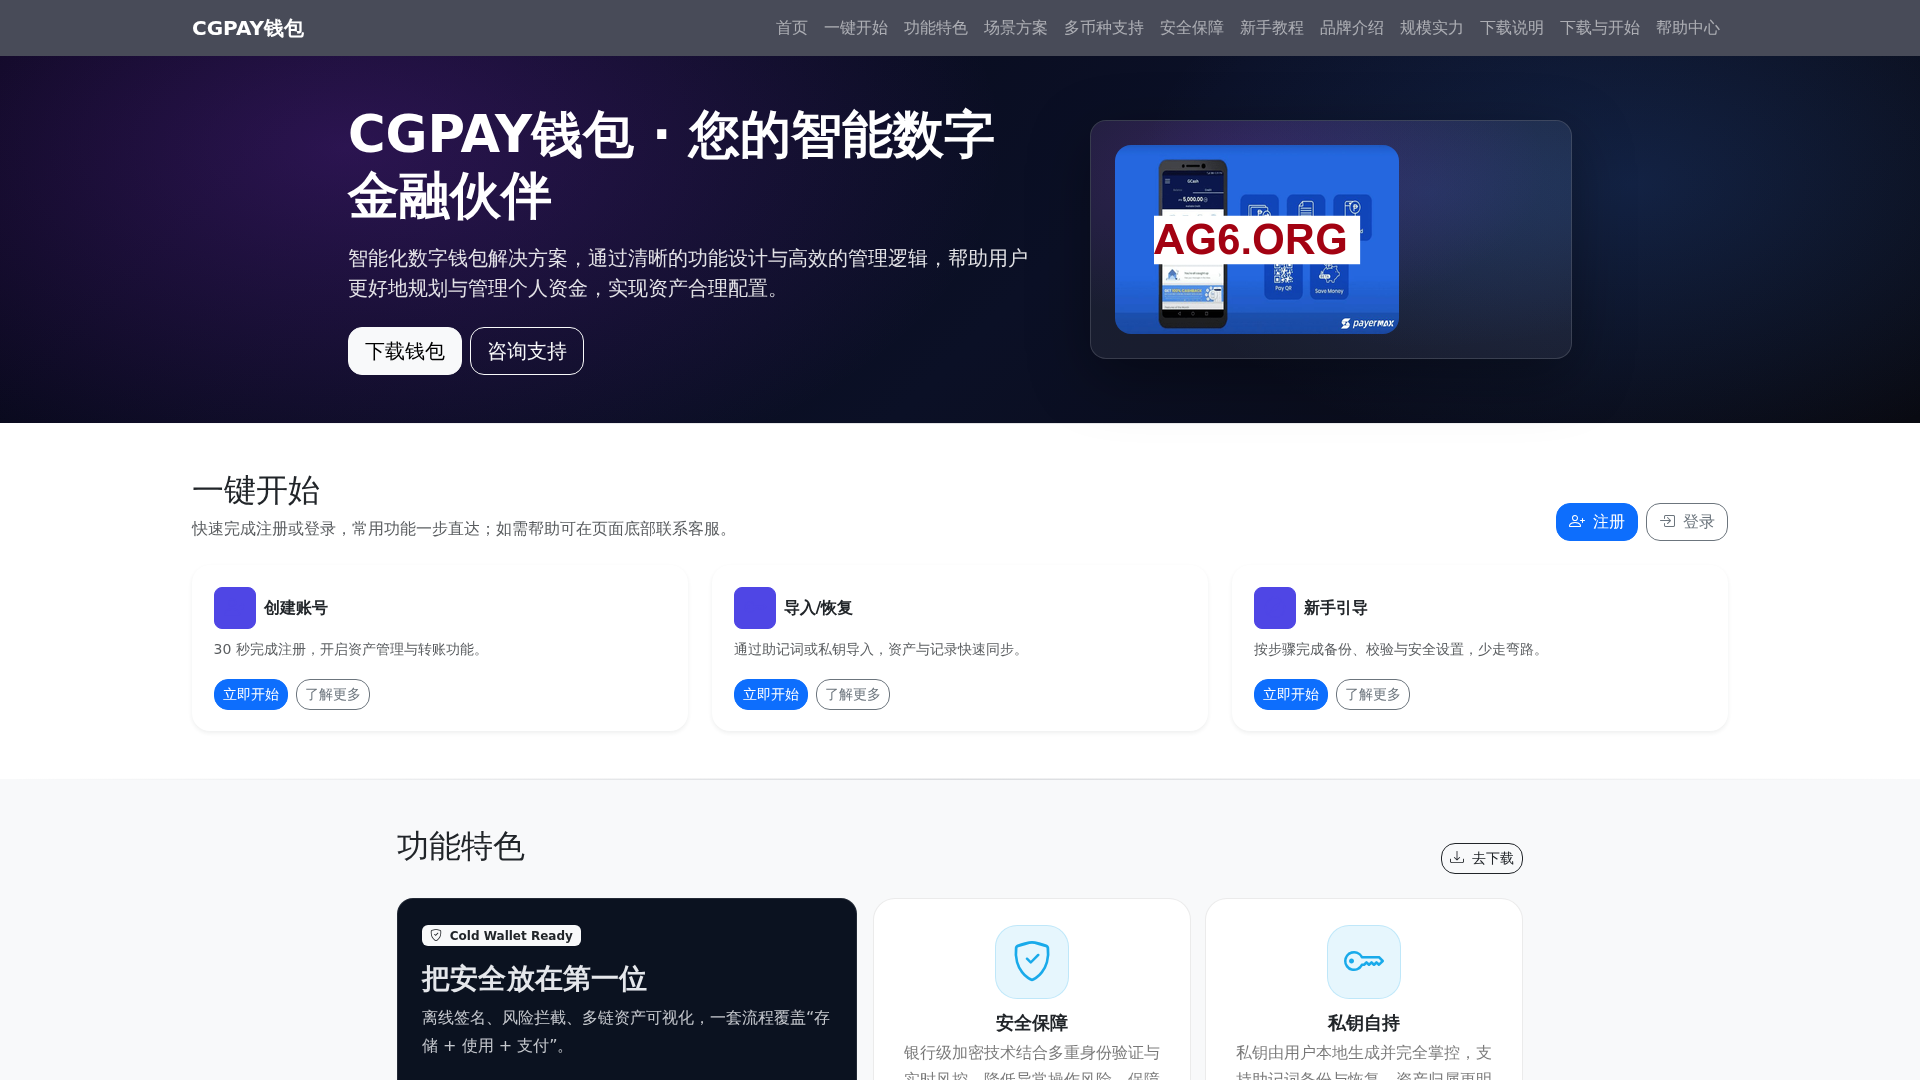This screenshot has width=1920, height=1080.
Task: Click the user-plus icon in 注册
Action: [1577, 521]
